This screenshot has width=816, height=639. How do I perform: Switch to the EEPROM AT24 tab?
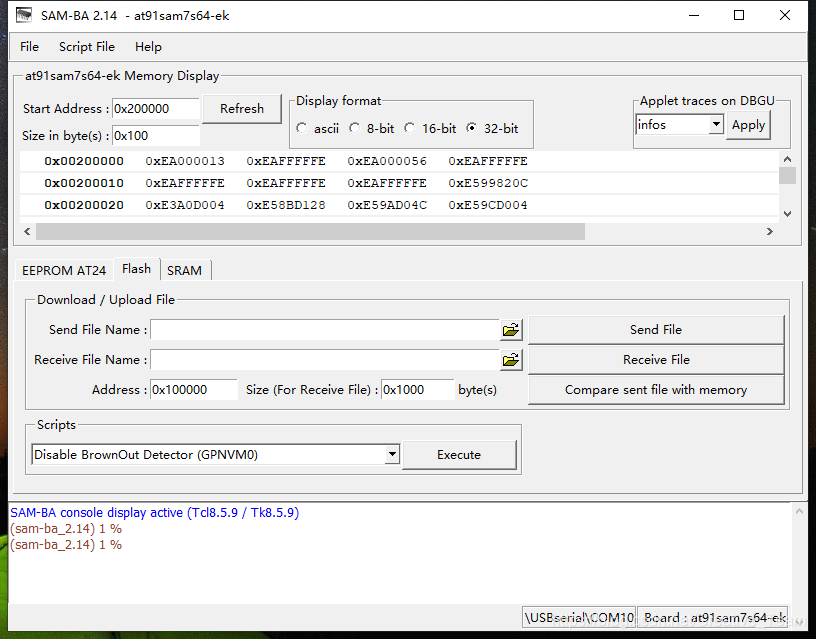tap(64, 271)
